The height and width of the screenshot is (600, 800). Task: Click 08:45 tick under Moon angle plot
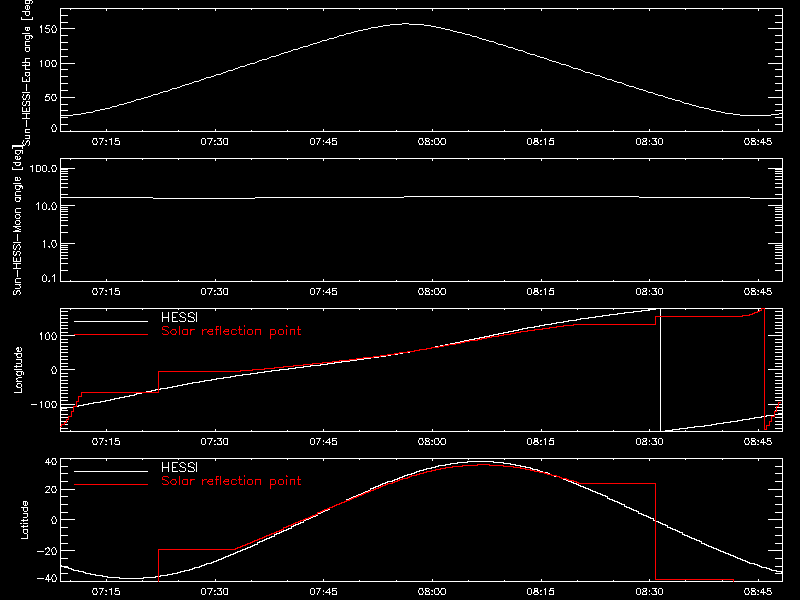tap(758, 292)
